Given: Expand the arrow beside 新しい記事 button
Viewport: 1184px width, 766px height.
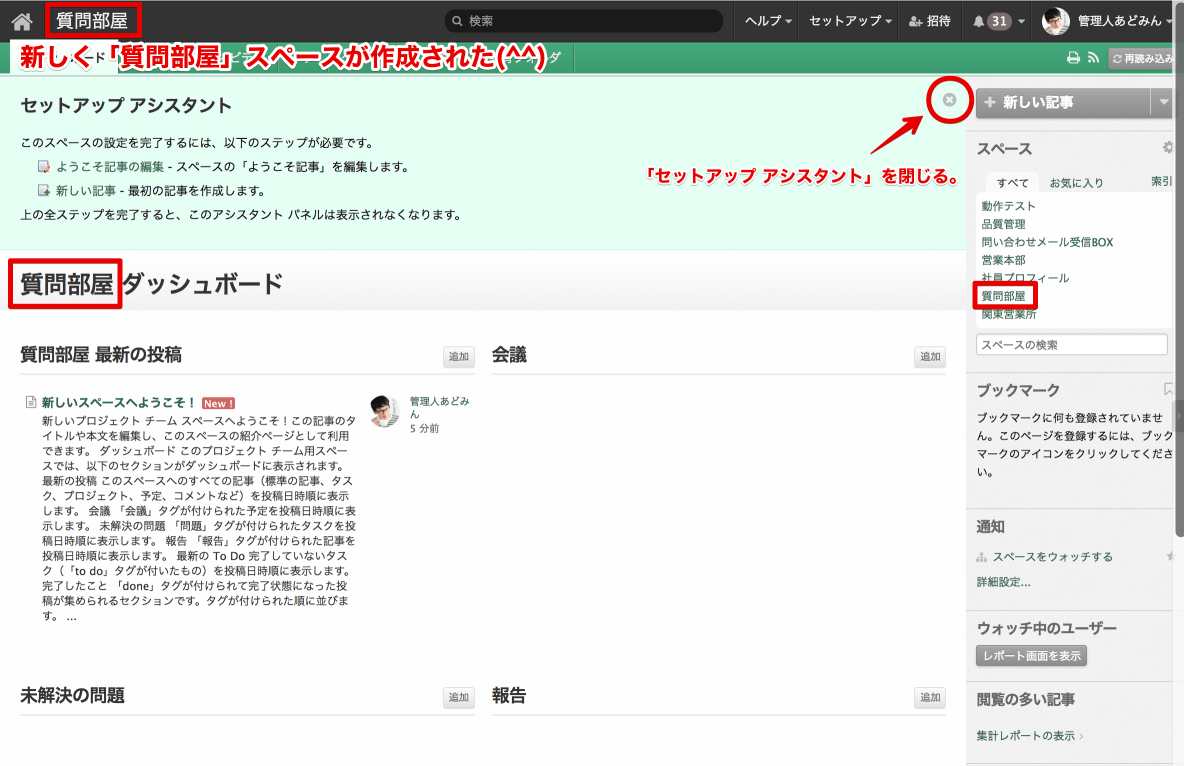Looking at the screenshot, I should pos(1162,102).
